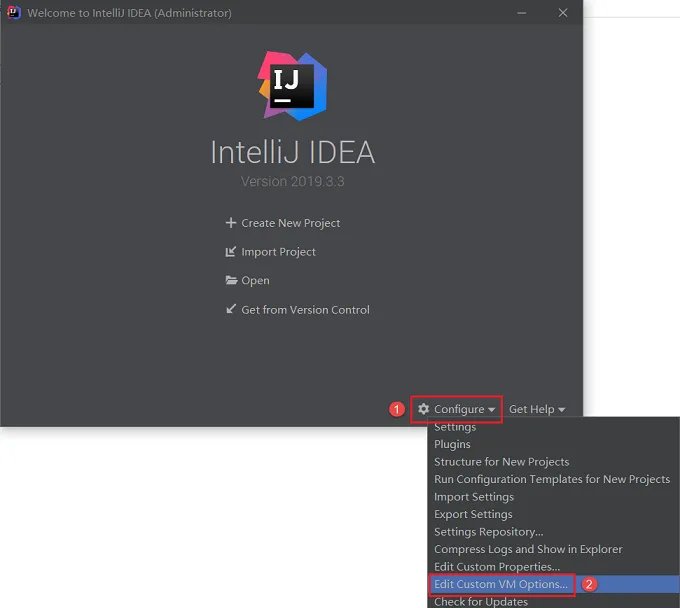
Task: Expand the Configure dropdown arrow
Action: pyautogui.click(x=491, y=410)
